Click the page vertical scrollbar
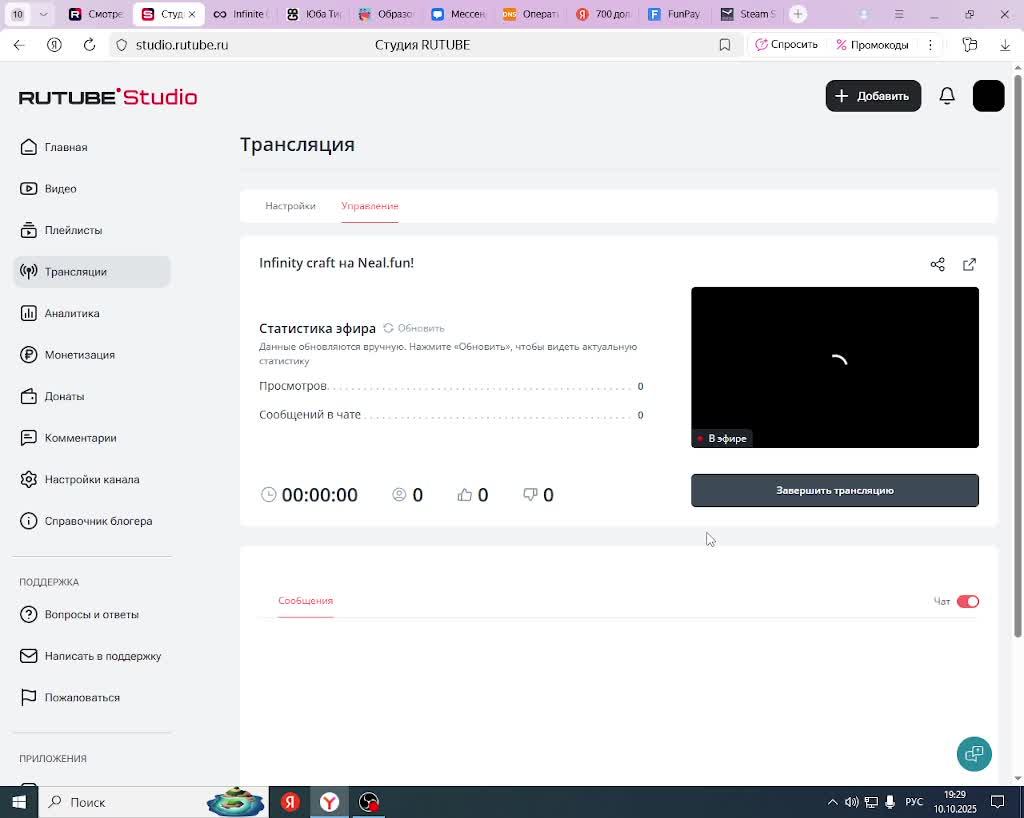Image resolution: width=1024 pixels, height=818 pixels. pyautogui.click(x=1017, y=356)
